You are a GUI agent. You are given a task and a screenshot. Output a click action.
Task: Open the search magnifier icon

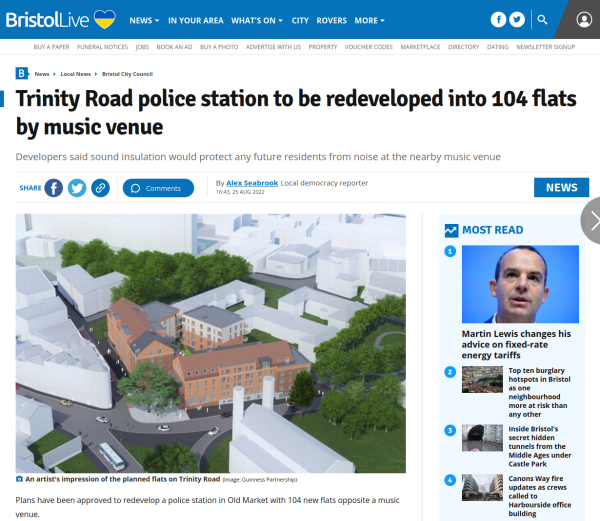click(542, 20)
